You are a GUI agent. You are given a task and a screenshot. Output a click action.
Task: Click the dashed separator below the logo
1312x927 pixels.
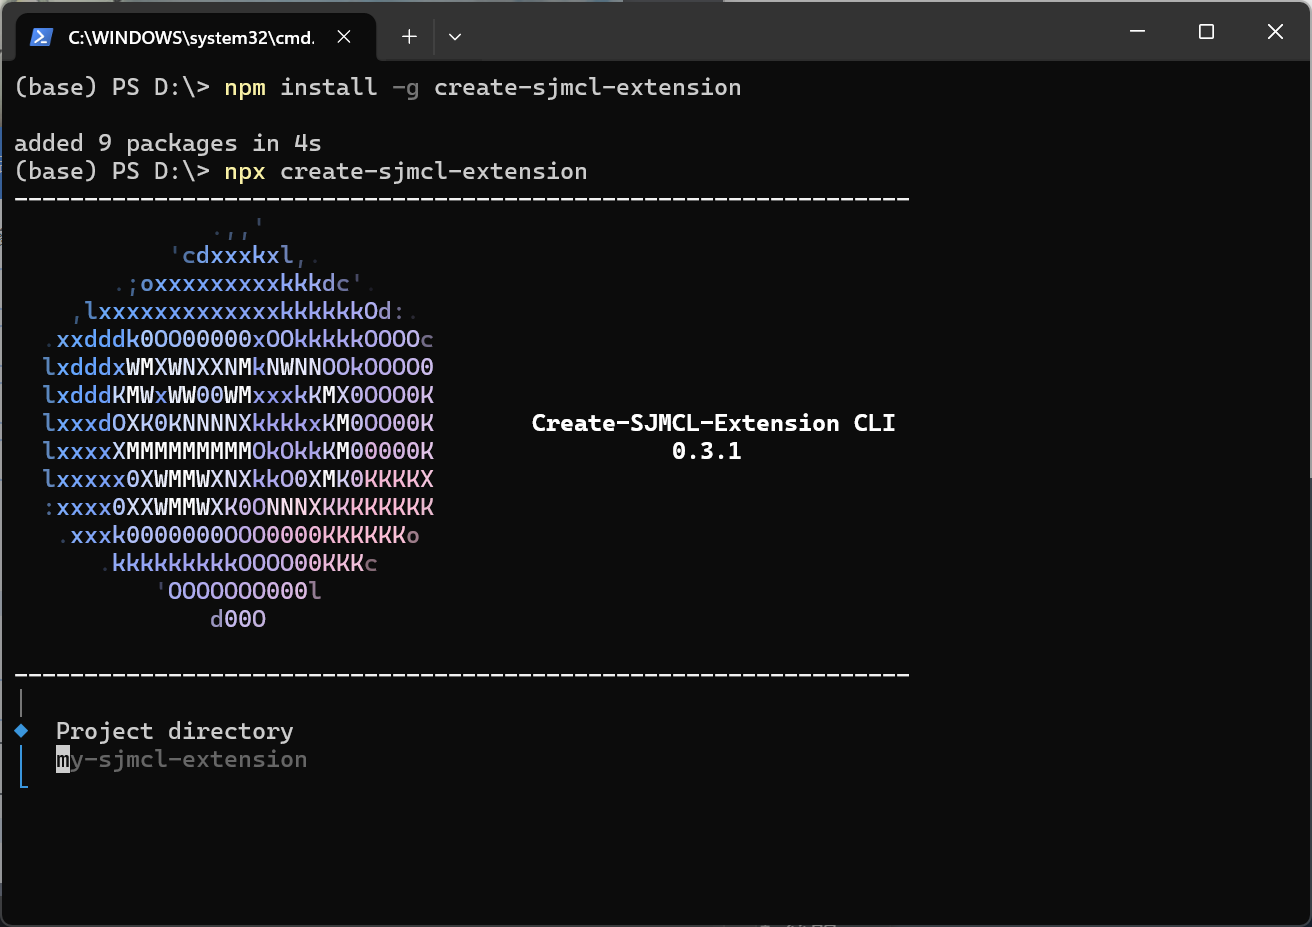(x=462, y=676)
